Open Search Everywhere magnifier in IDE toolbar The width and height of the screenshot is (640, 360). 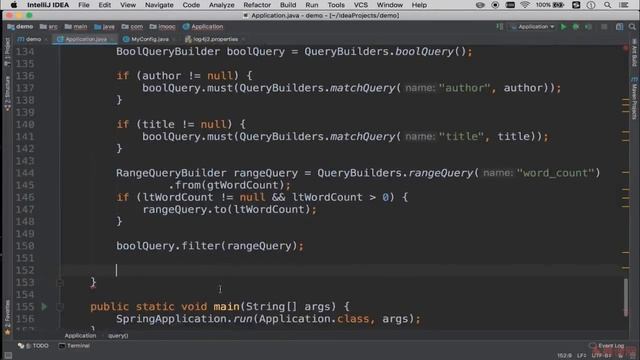tap(632, 27)
